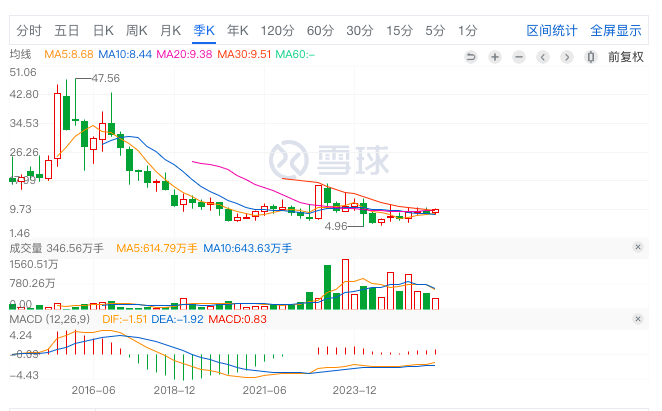This screenshot has height=411, width=662.
Task: Select the 月K tab
Action: click(x=171, y=30)
